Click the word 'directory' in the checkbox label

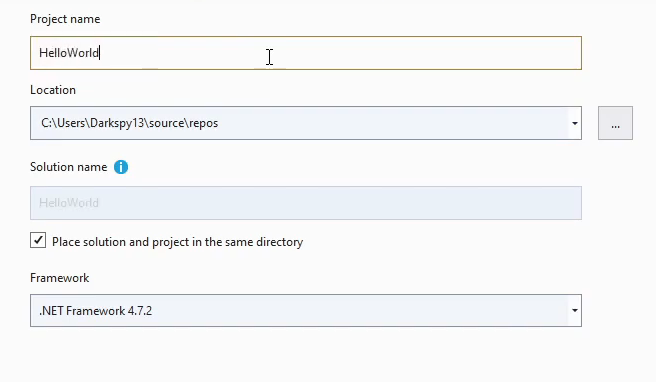pos(279,242)
